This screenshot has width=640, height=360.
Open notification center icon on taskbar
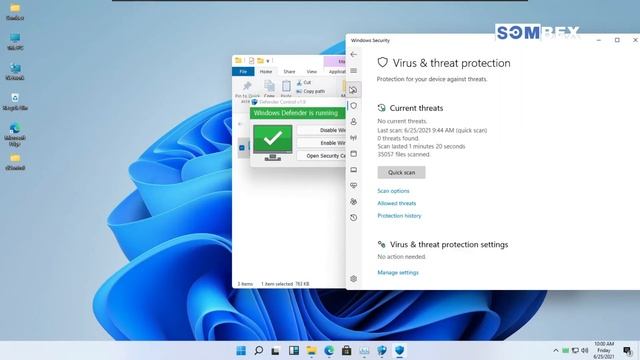(x=627, y=350)
